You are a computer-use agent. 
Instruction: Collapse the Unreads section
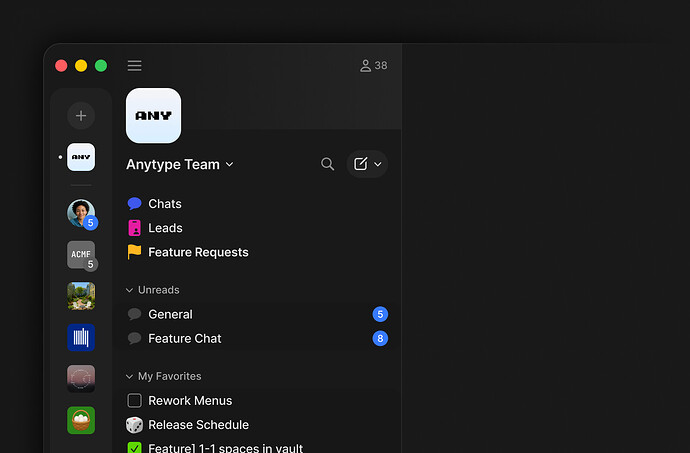129,290
